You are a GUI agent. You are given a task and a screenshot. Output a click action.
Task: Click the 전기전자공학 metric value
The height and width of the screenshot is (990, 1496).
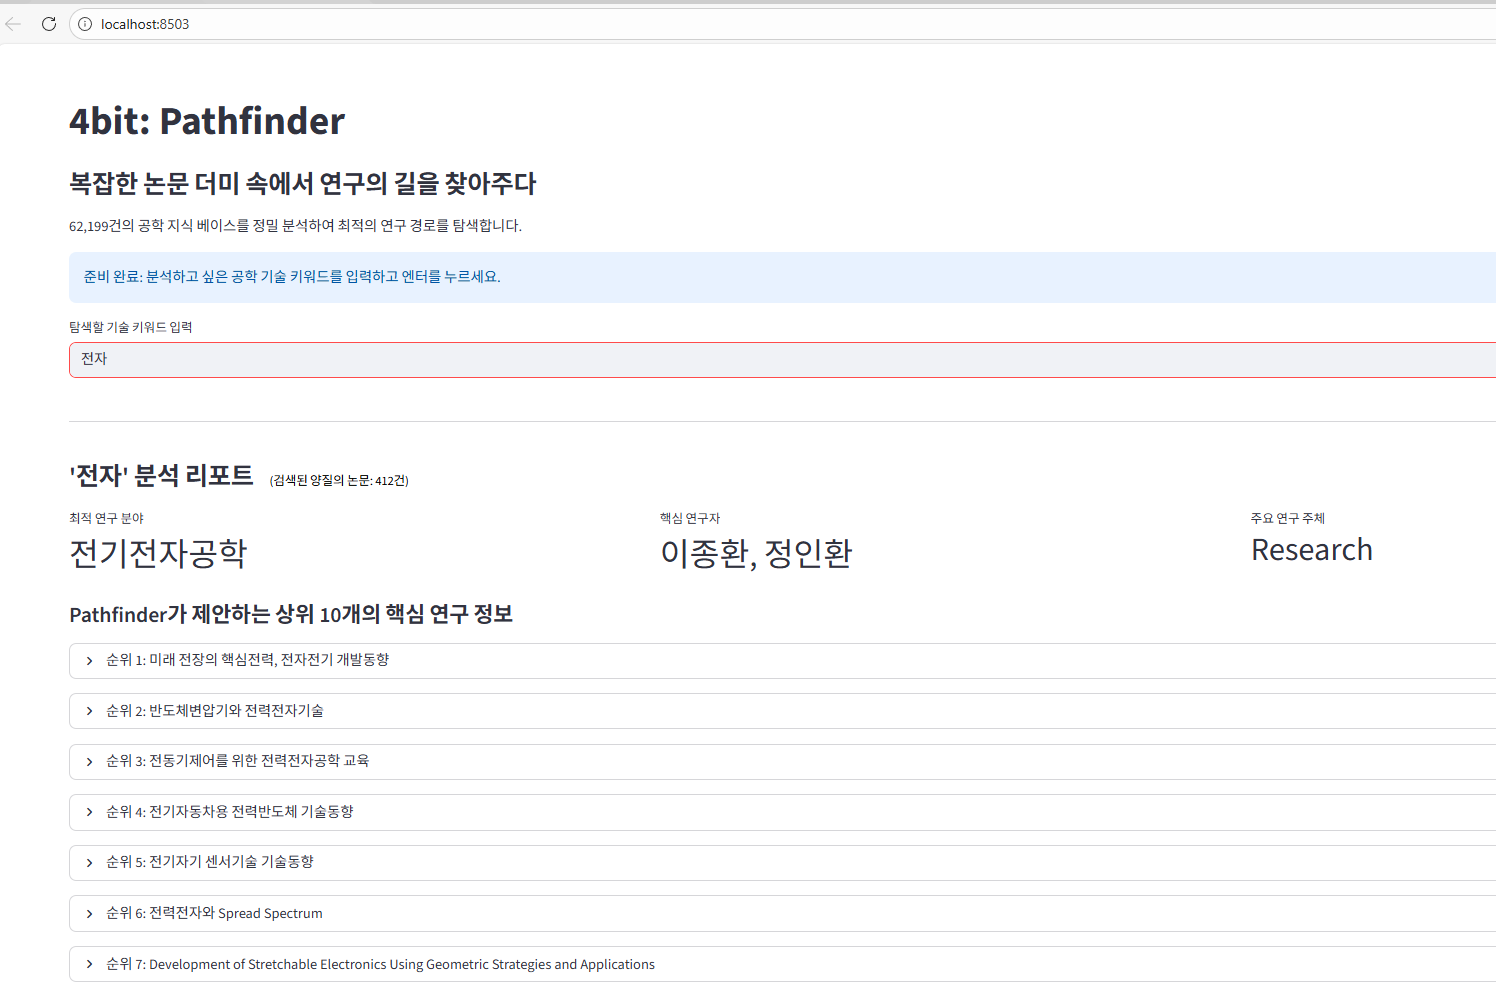(x=158, y=553)
